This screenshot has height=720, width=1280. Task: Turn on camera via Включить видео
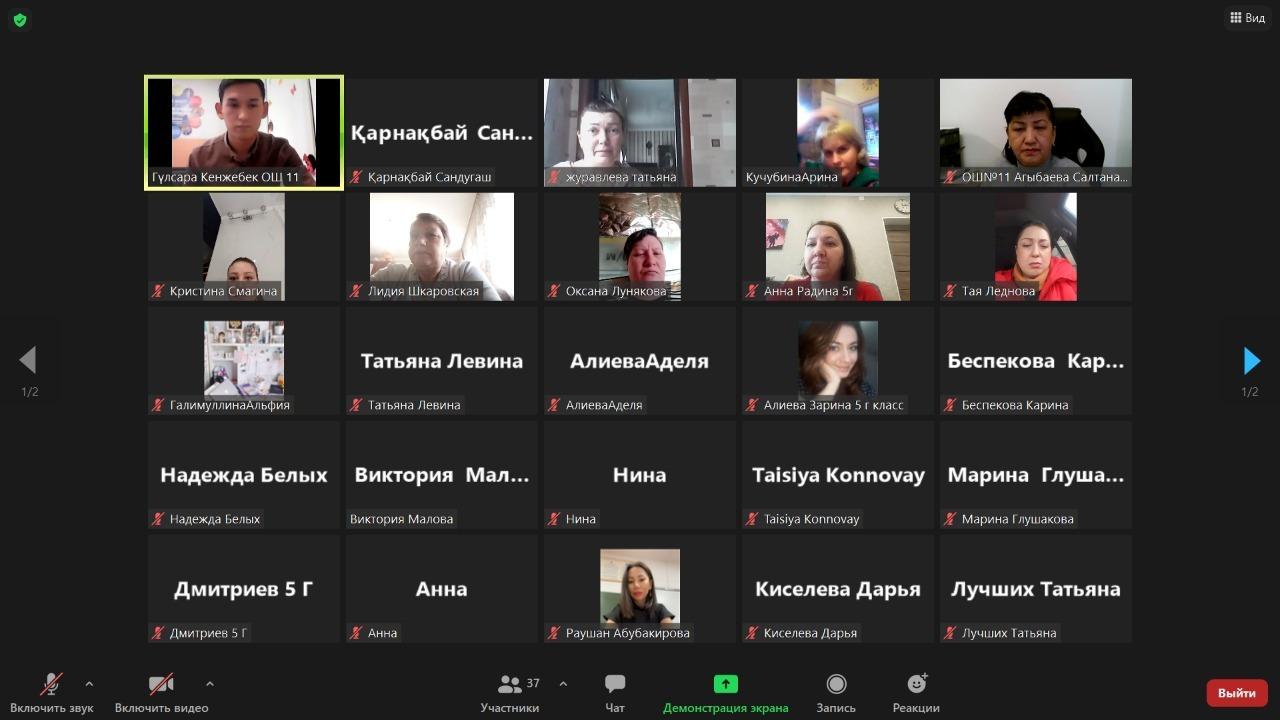[x=161, y=693]
